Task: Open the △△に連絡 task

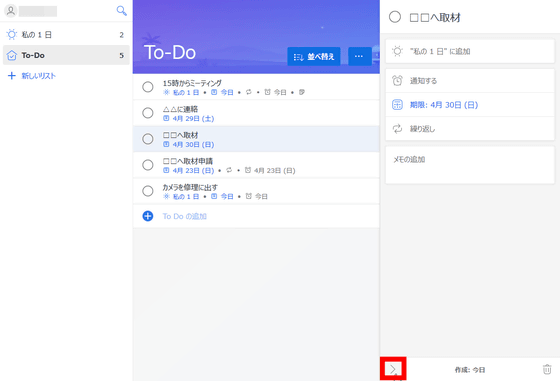Action: tap(256, 113)
